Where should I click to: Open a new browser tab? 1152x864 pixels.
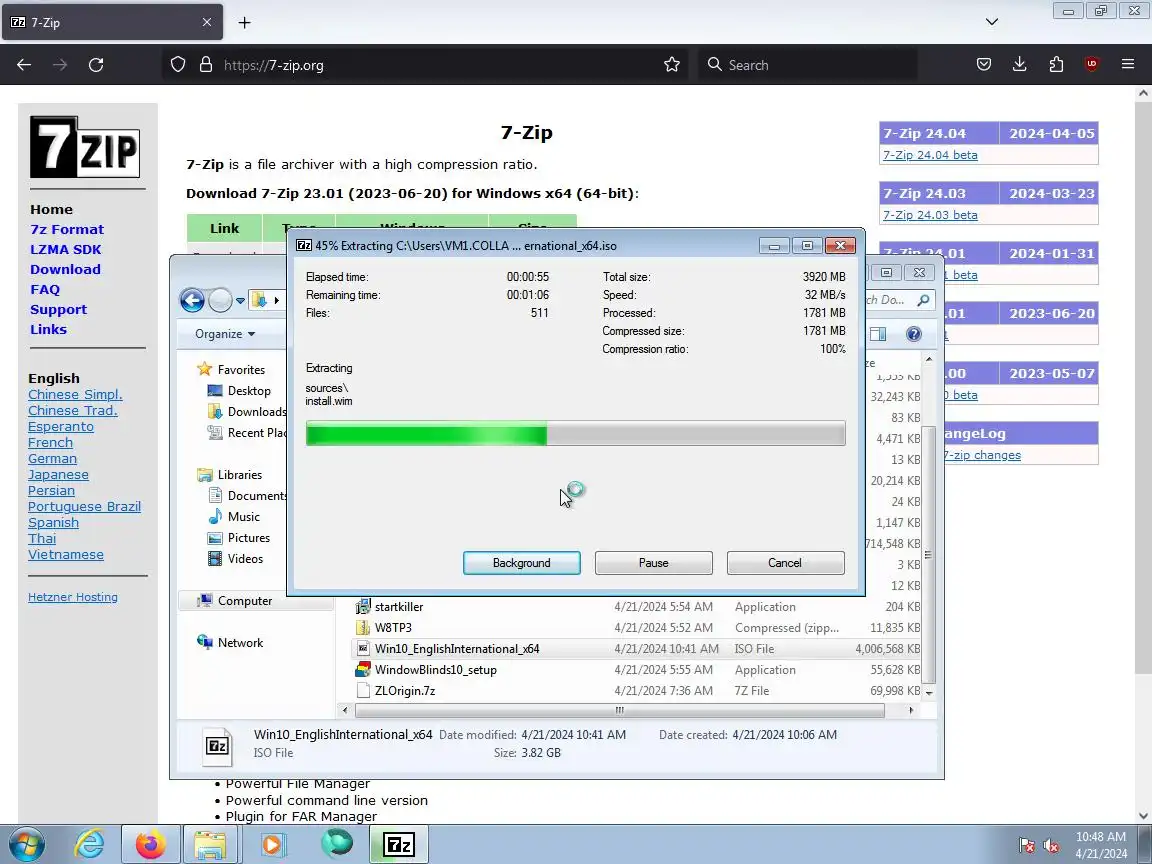(x=245, y=23)
